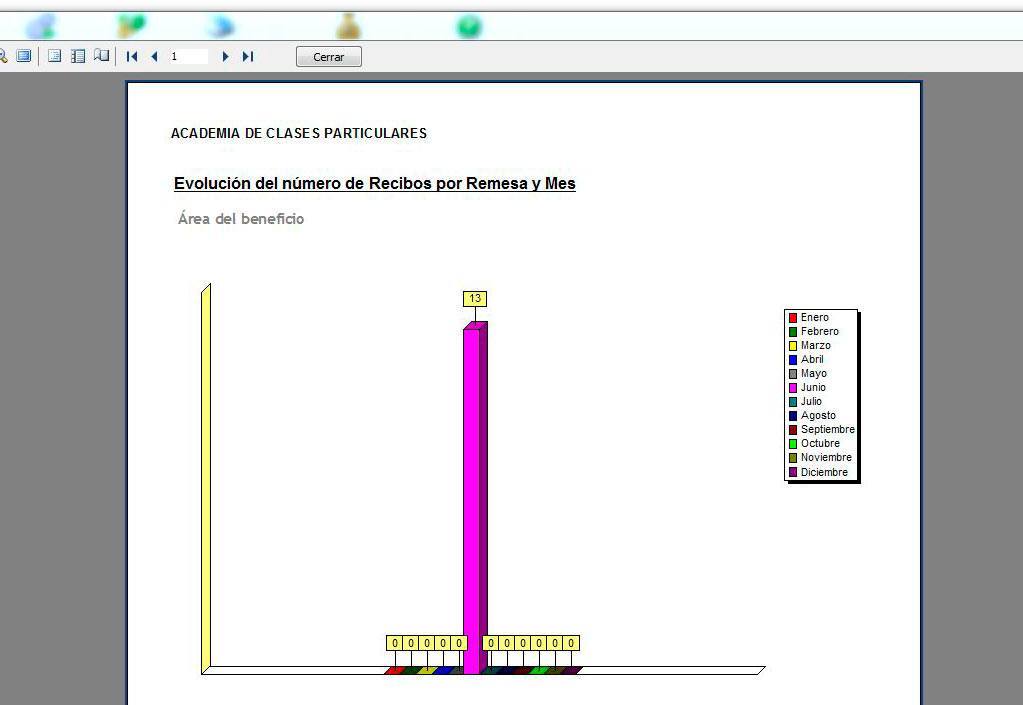
Task: Click the Diciembre legend entry
Action: [x=824, y=472]
